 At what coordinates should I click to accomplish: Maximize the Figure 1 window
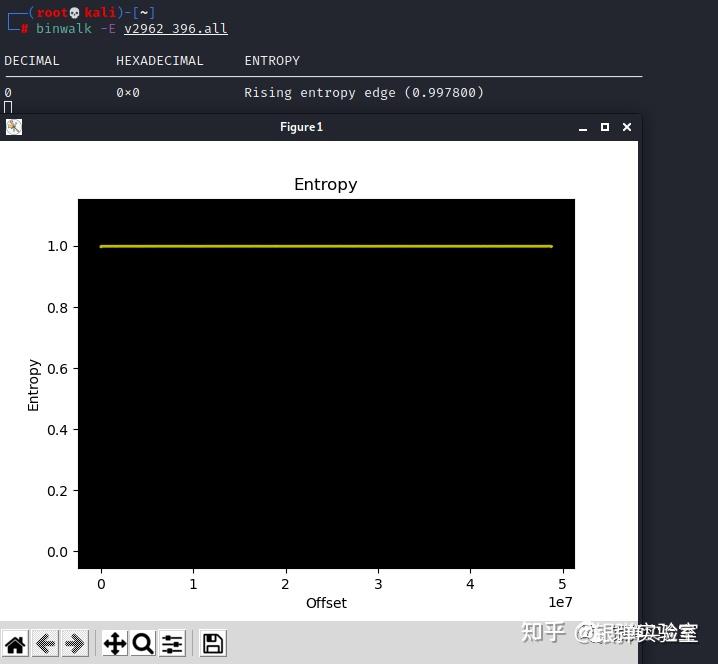tap(605, 127)
